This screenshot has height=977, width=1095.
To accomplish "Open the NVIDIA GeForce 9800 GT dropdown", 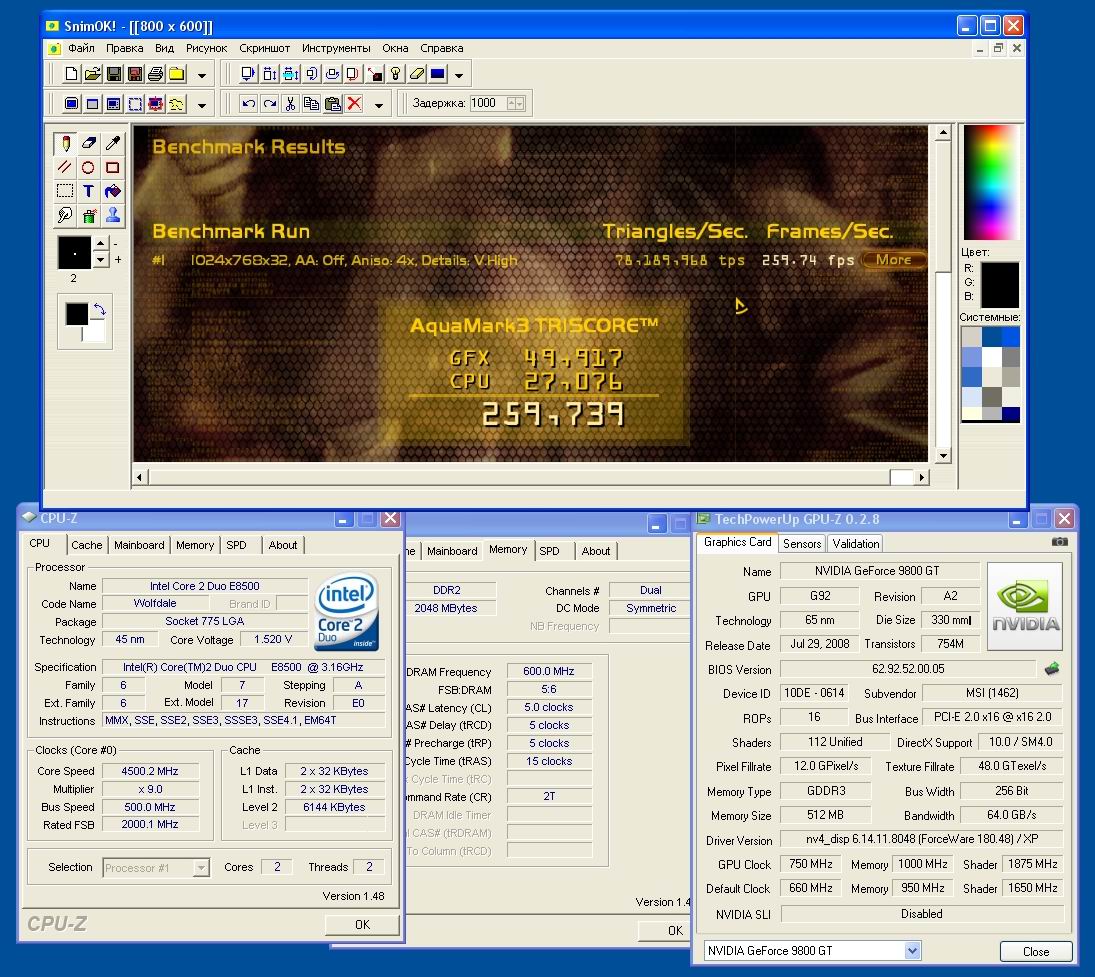I will pyautogui.click(x=912, y=950).
